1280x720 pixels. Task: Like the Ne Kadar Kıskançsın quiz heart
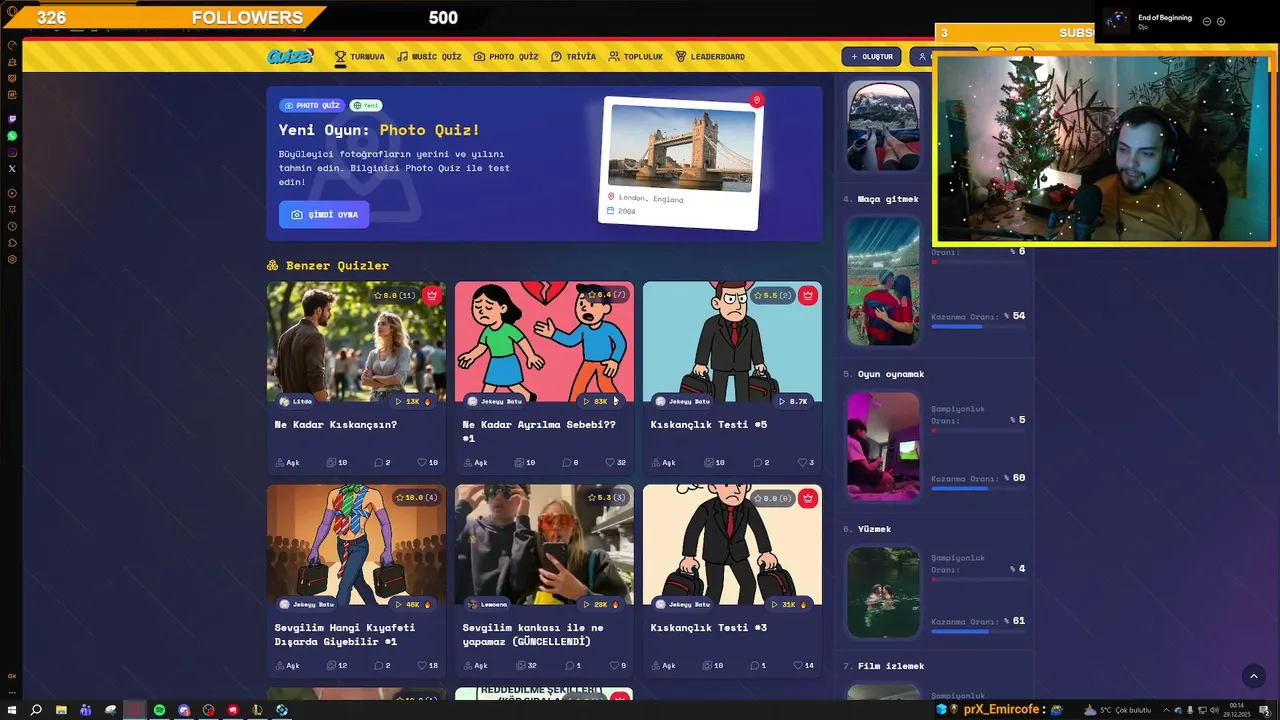click(x=427, y=463)
